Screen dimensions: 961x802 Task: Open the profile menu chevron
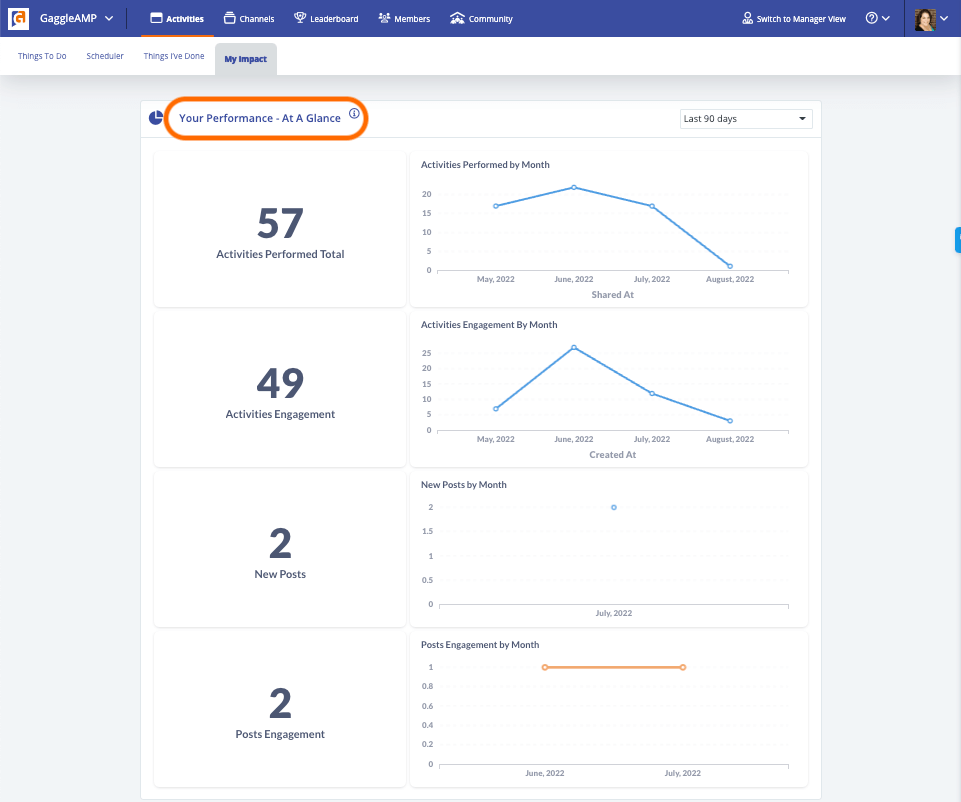point(944,17)
